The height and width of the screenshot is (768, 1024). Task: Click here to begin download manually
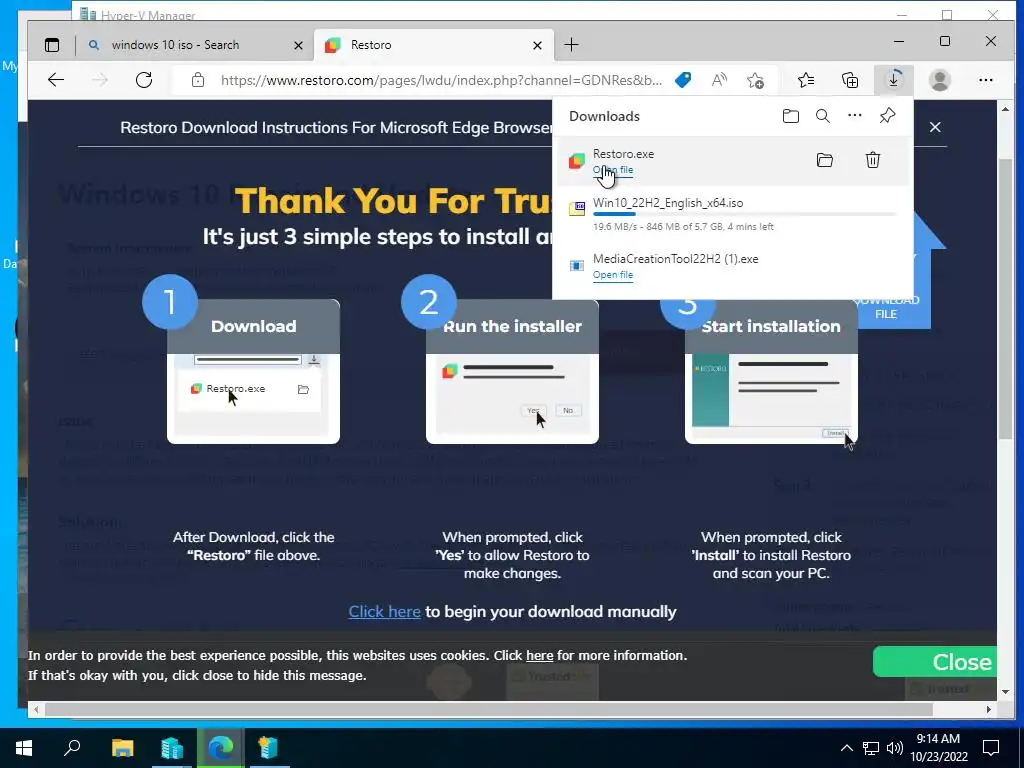point(384,612)
